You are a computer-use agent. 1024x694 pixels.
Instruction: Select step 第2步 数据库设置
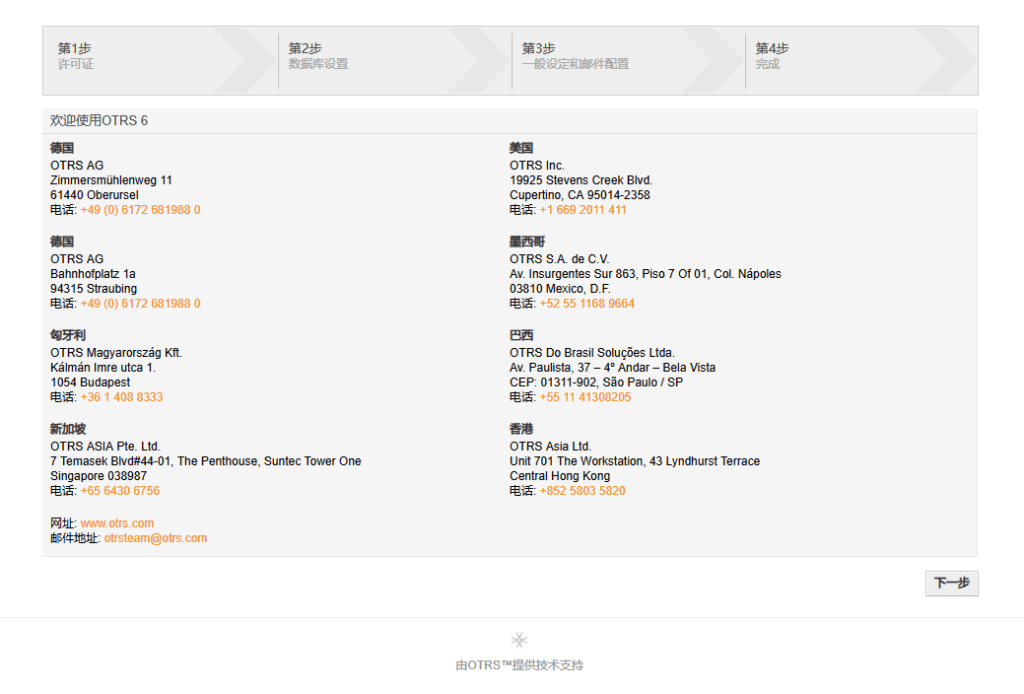[394, 61]
